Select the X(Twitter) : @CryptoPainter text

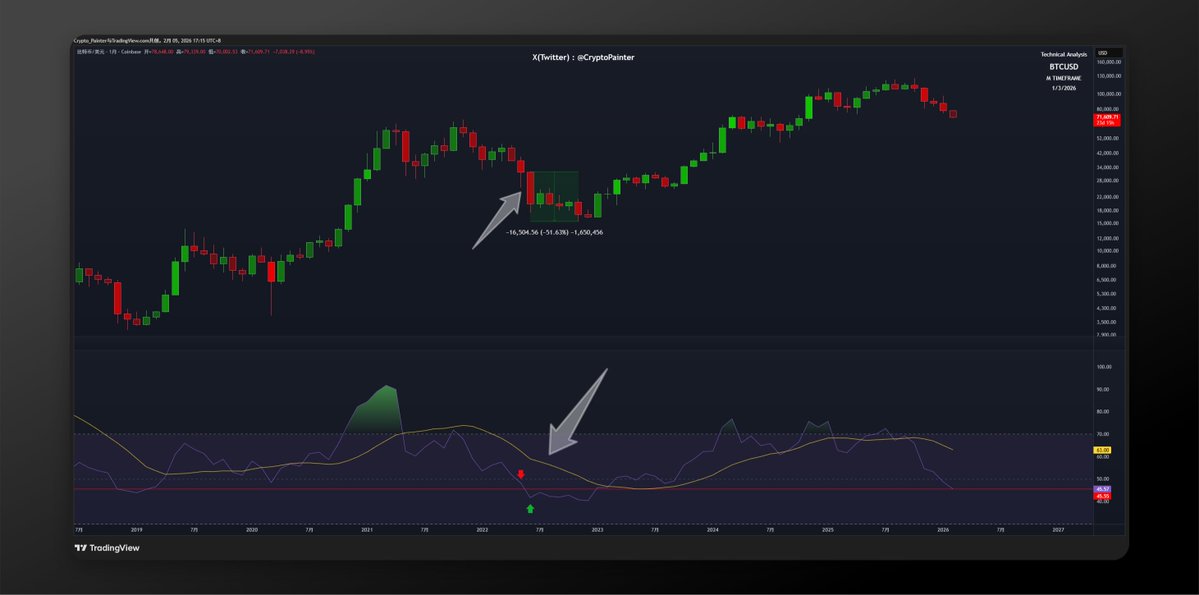(583, 57)
